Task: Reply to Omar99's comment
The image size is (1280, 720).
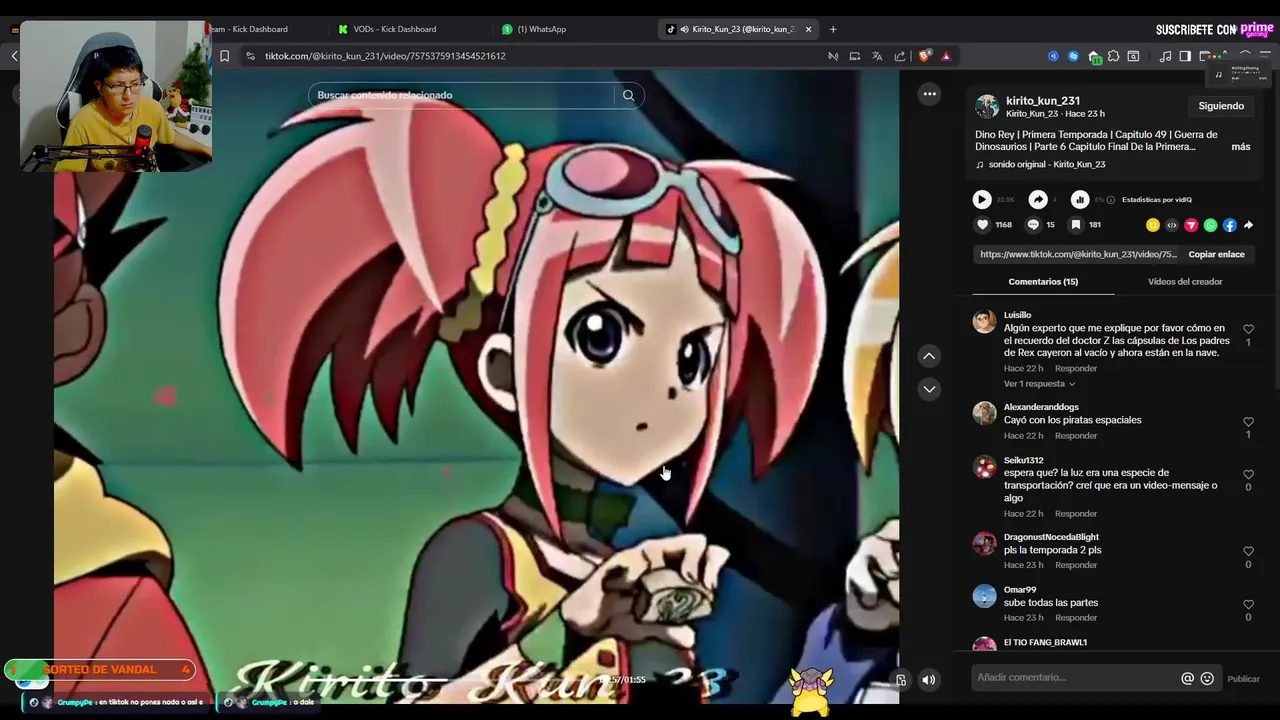Action: [x=1076, y=618]
